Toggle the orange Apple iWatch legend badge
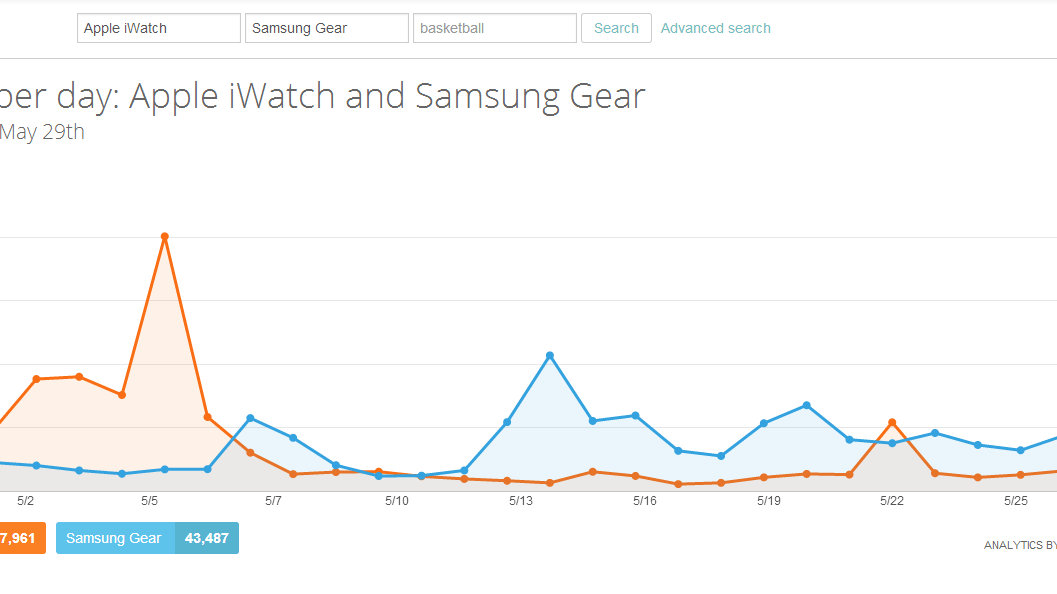This screenshot has height=594, width=1057. click(x=20, y=537)
